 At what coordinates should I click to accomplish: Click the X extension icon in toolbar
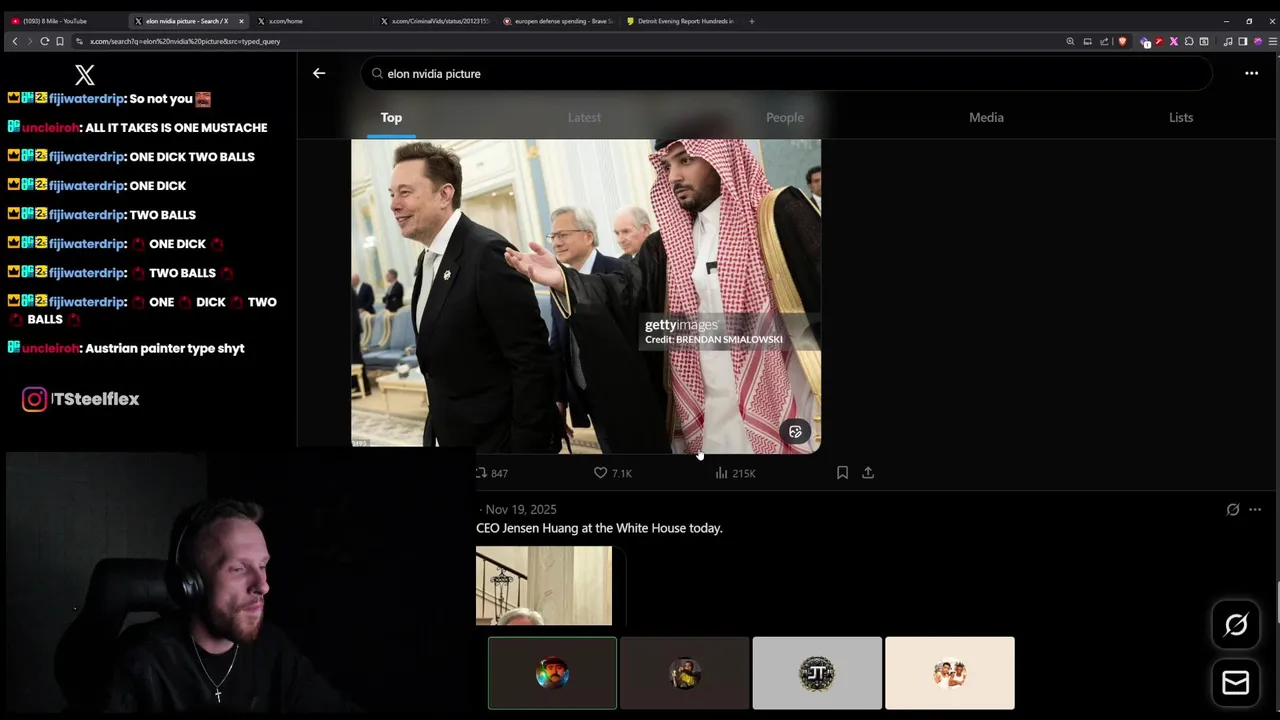click(1174, 41)
